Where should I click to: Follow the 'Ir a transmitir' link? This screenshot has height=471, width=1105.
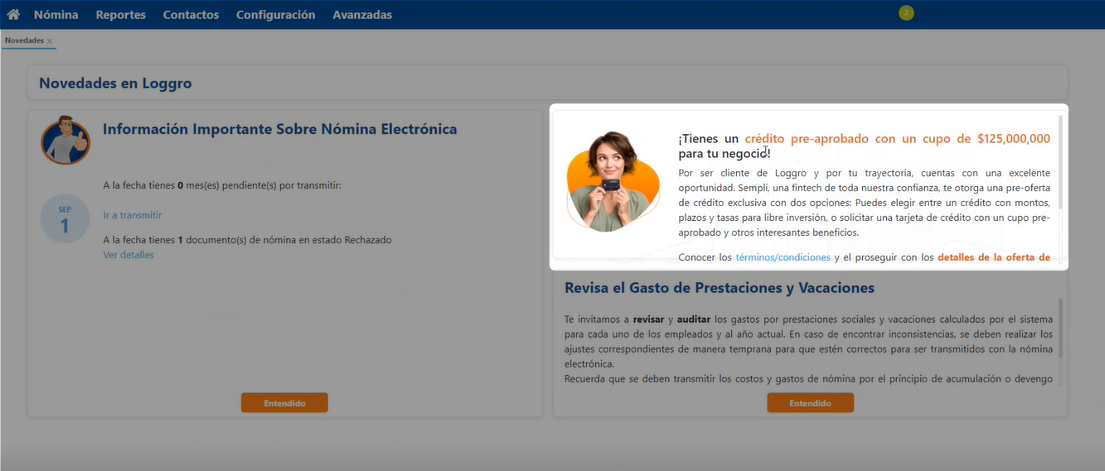tap(132, 215)
